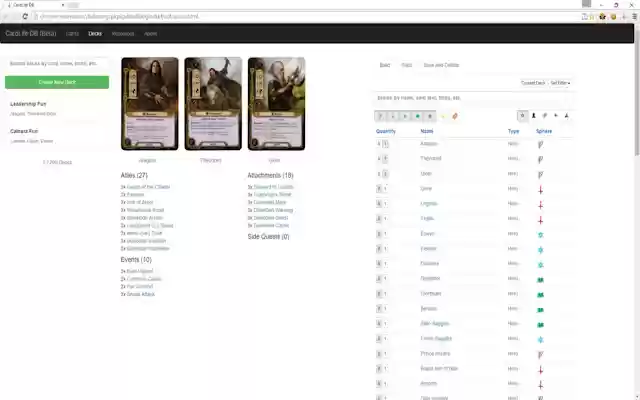Select the hero card type filter
This screenshot has height=400, width=640.
(522, 116)
